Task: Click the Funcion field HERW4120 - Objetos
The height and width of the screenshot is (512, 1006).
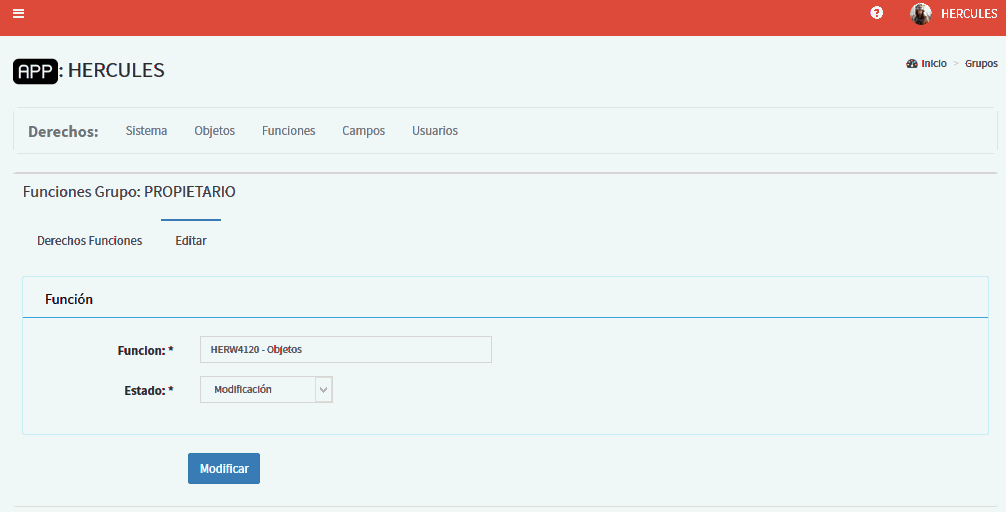Action: [x=346, y=350]
